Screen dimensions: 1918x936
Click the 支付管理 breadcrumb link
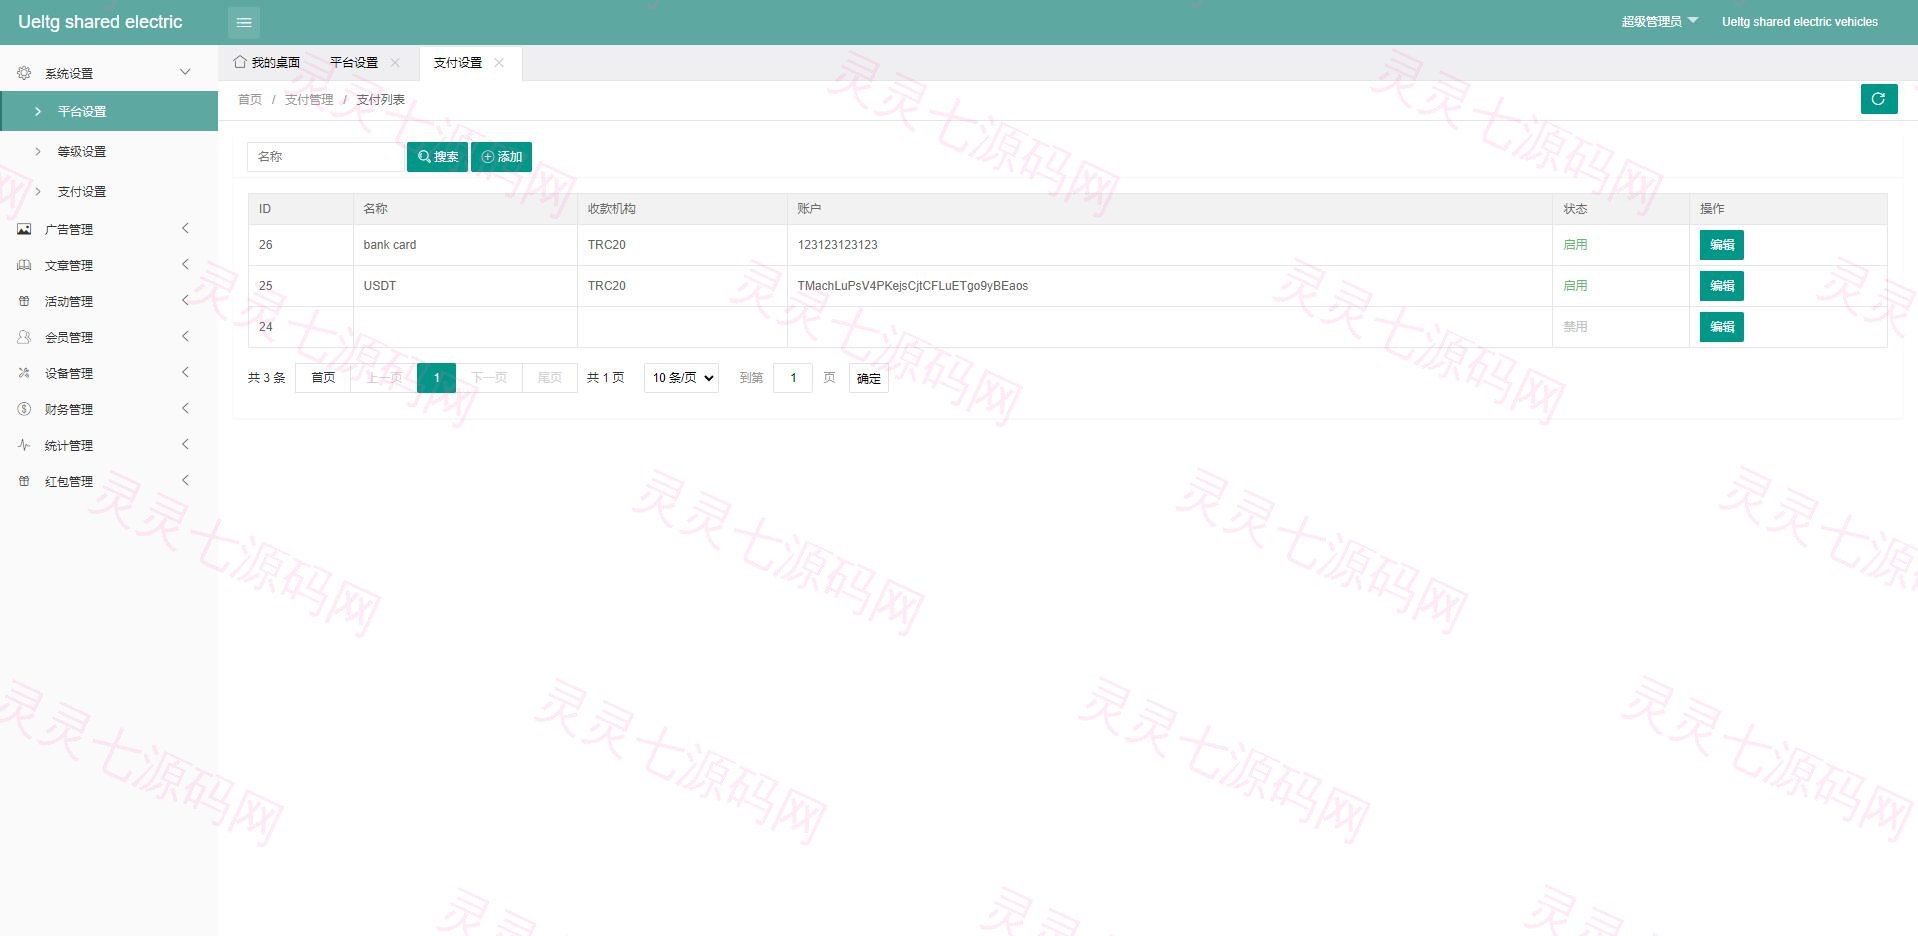click(309, 99)
